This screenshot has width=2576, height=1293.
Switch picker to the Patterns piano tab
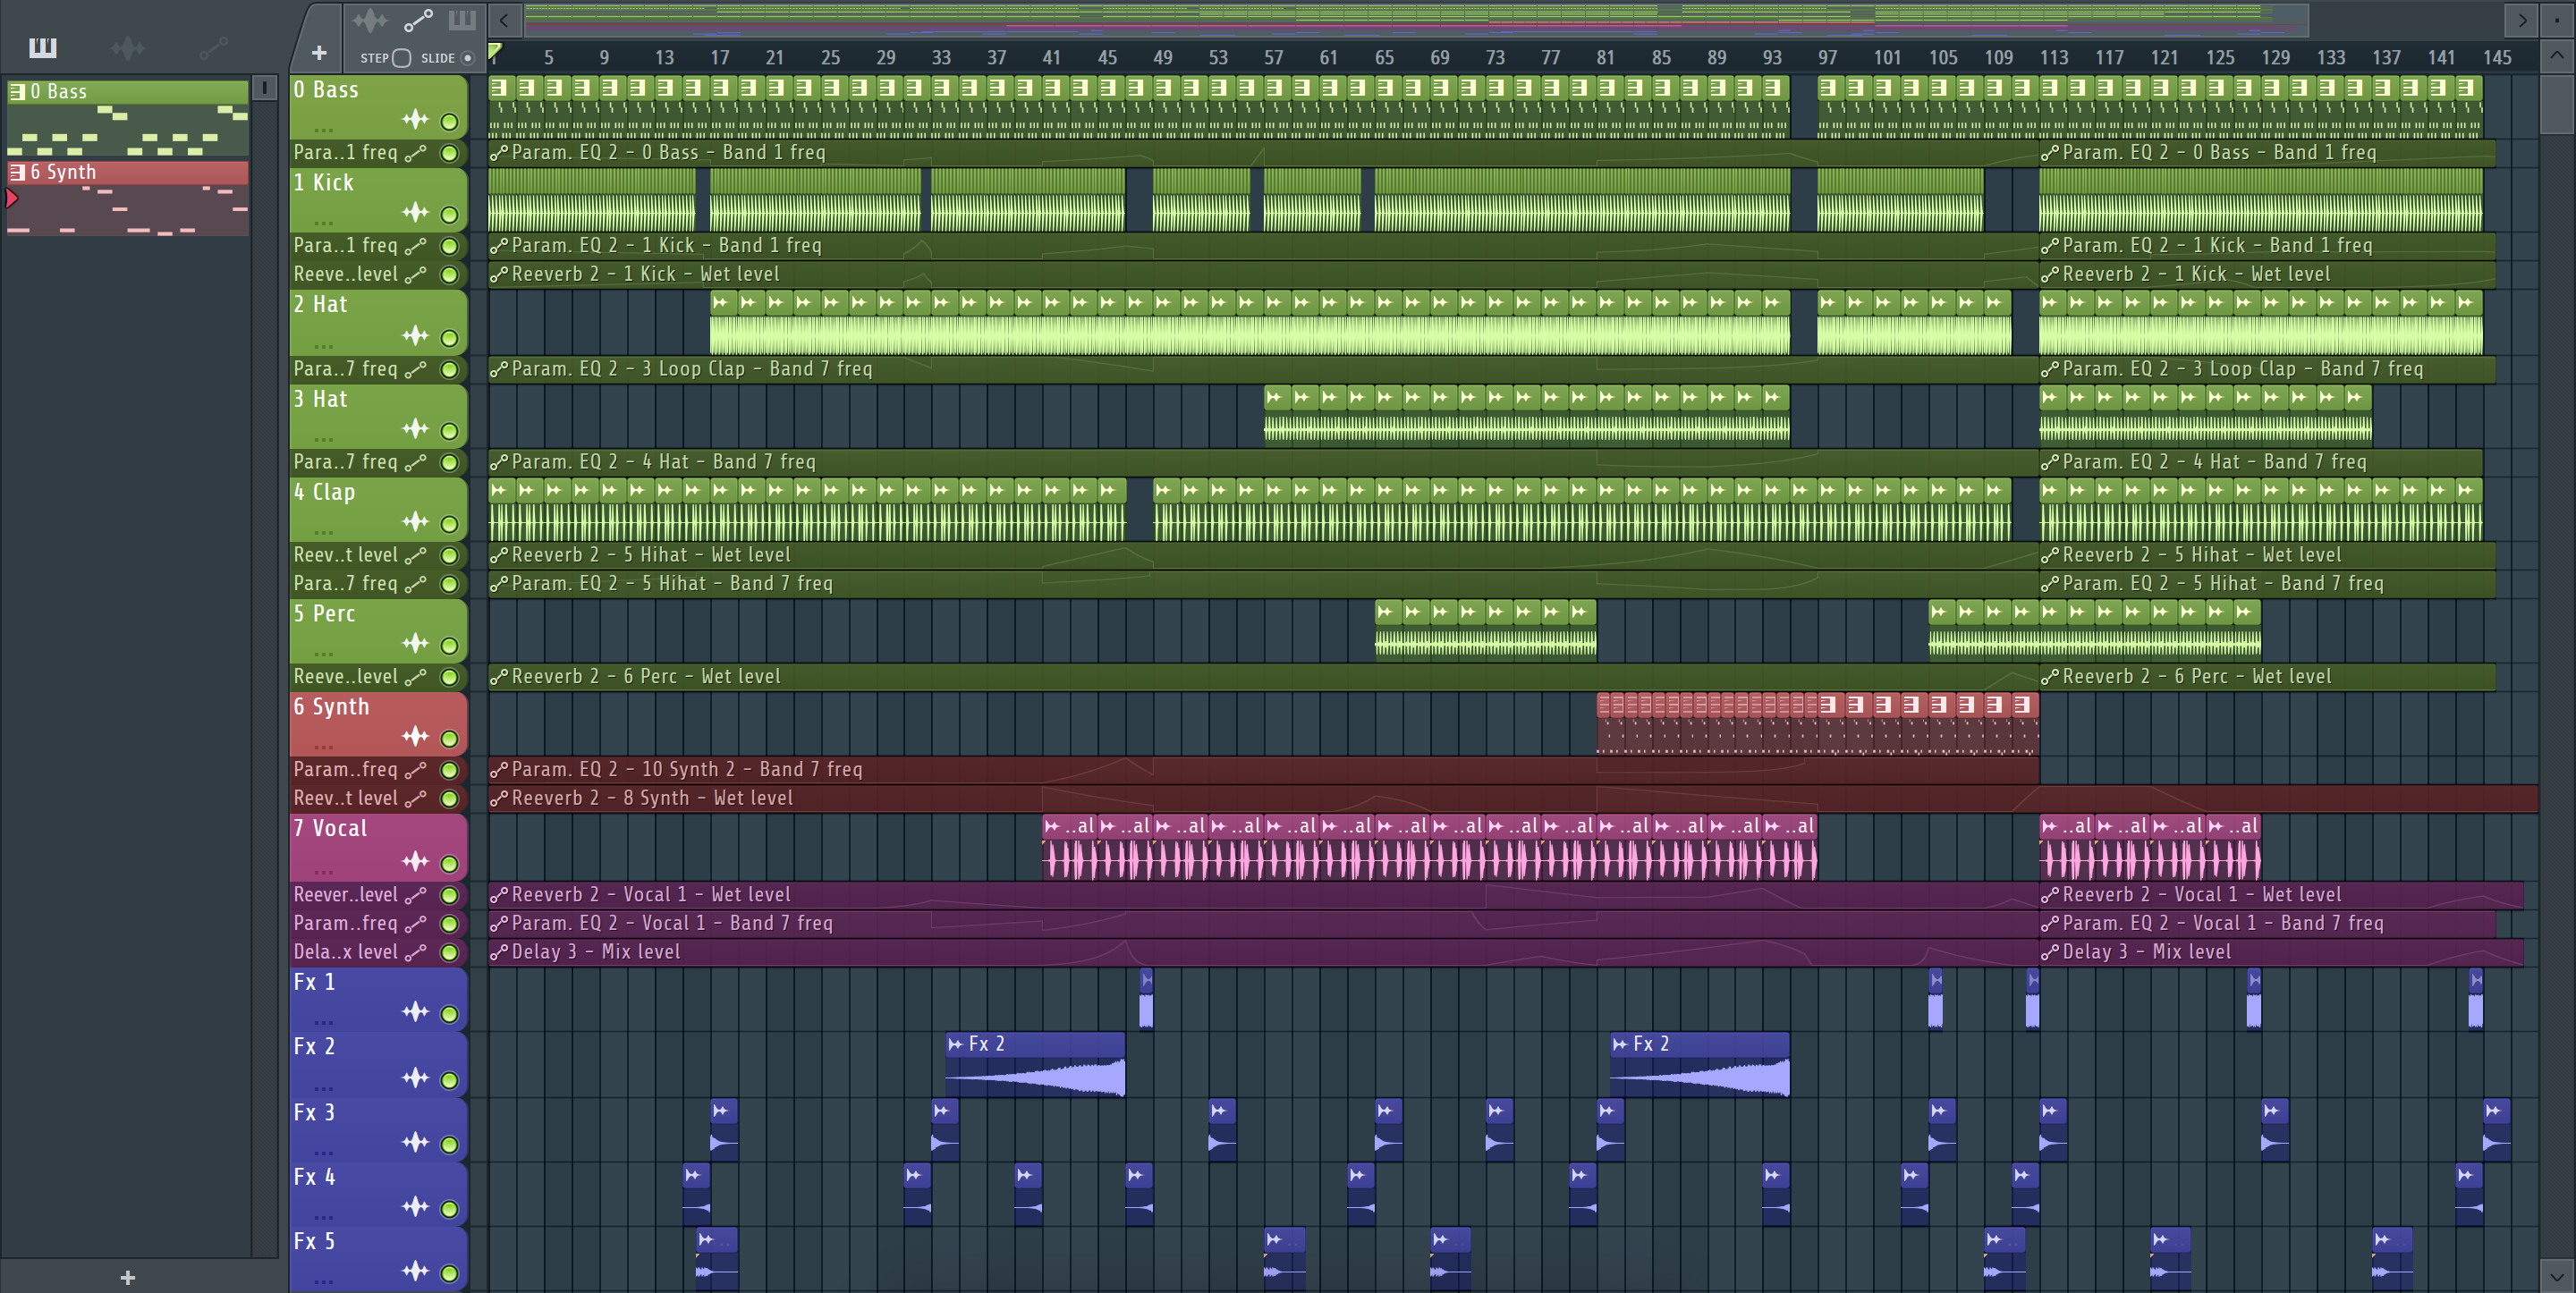click(x=43, y=47)
